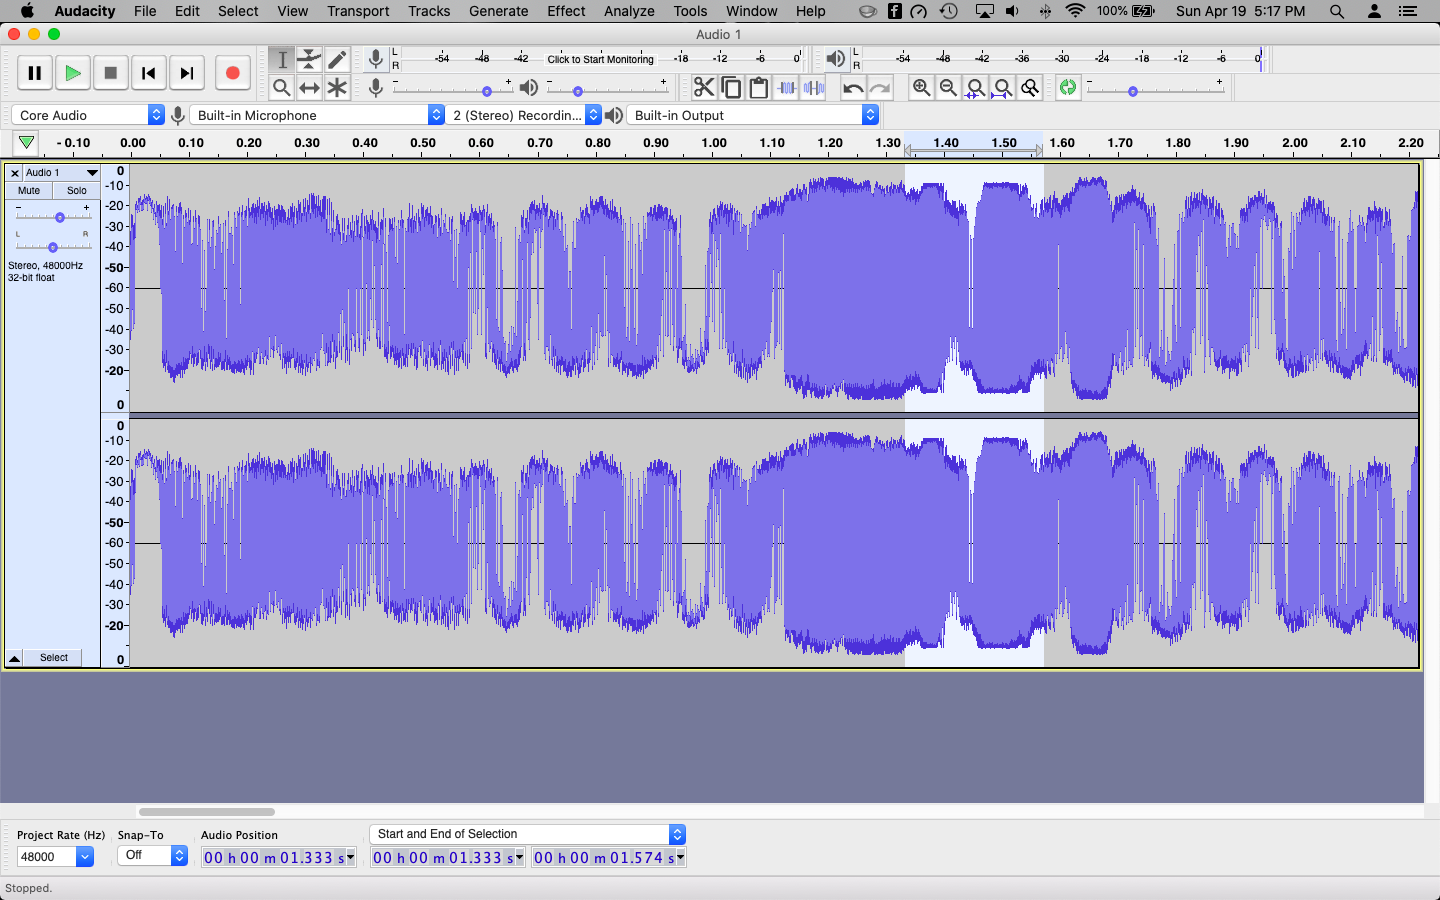This screenshot has height=900, width=1440.
Task: Click the Wi-Fi icon in menu bar
Action: 1076,11
